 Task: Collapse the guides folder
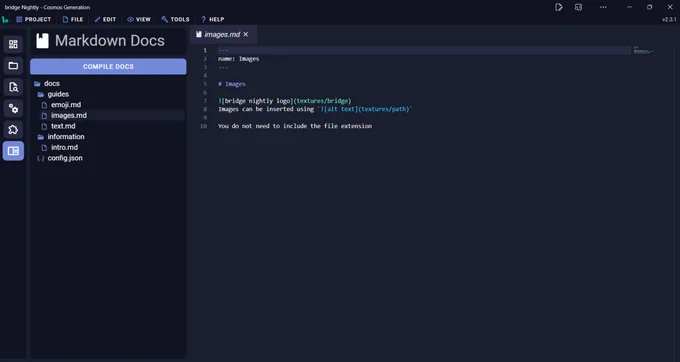tap(53, 94)
